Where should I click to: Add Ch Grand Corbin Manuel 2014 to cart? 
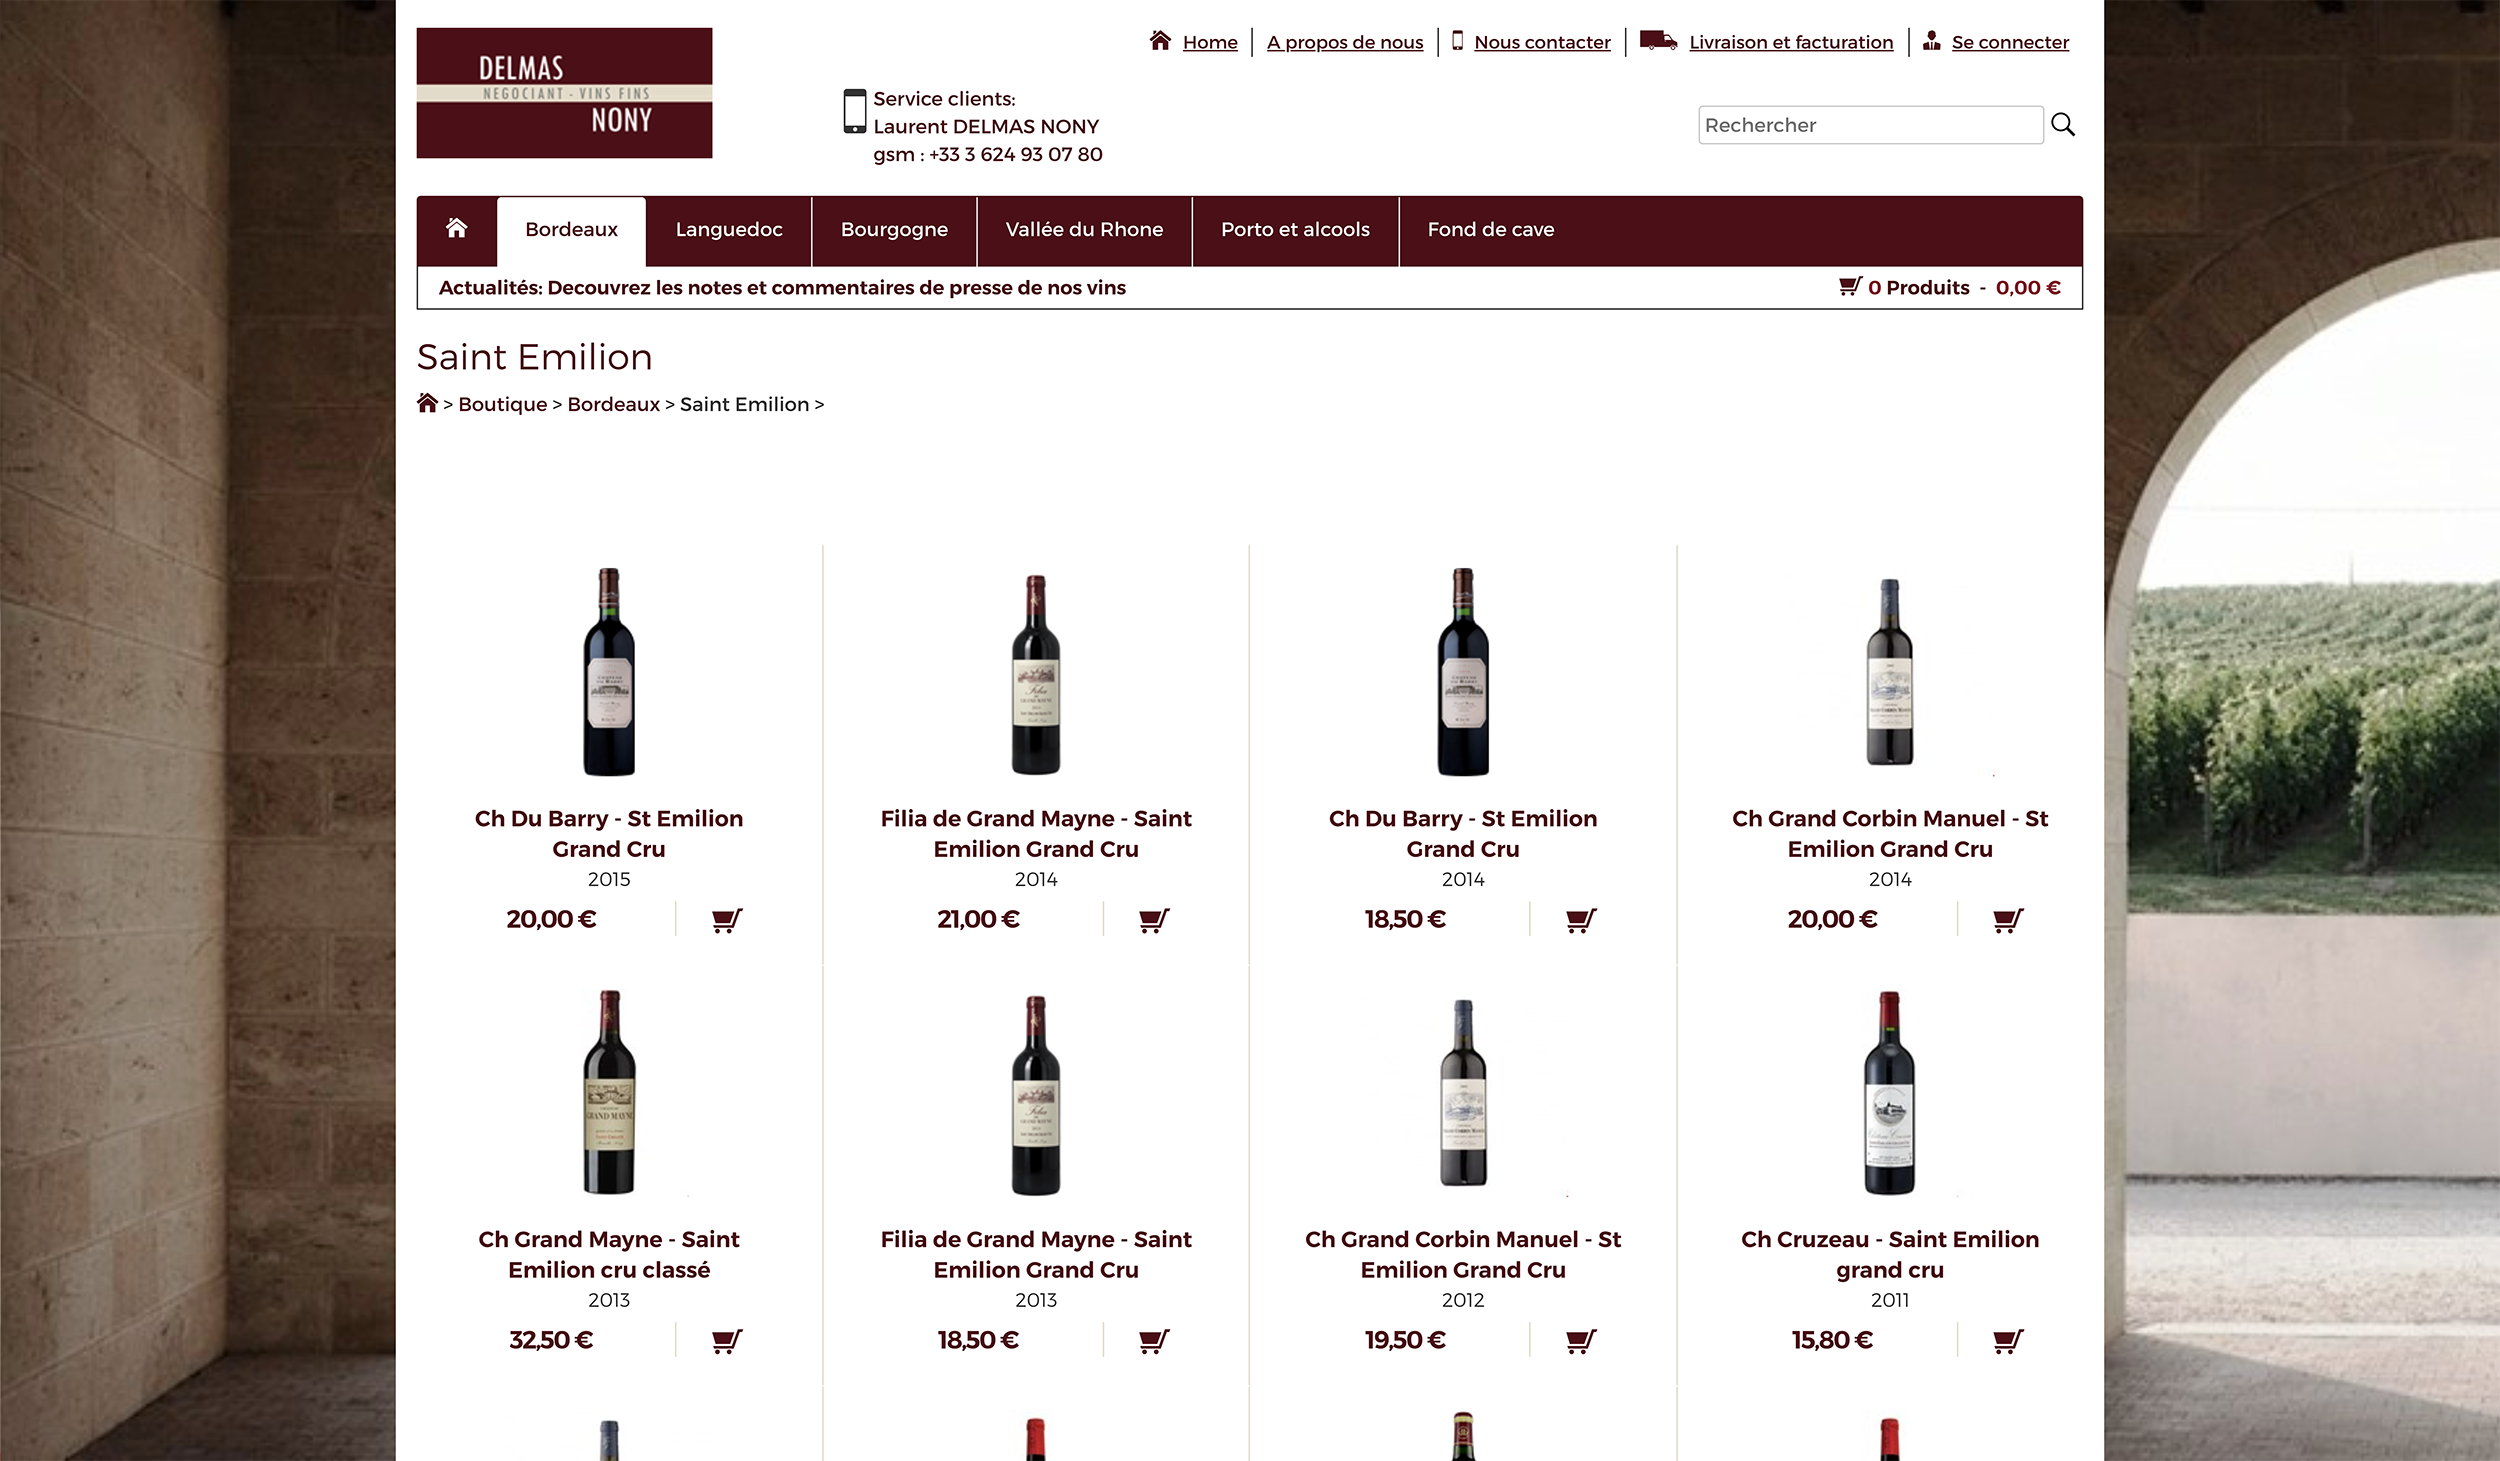(2008, 920)
